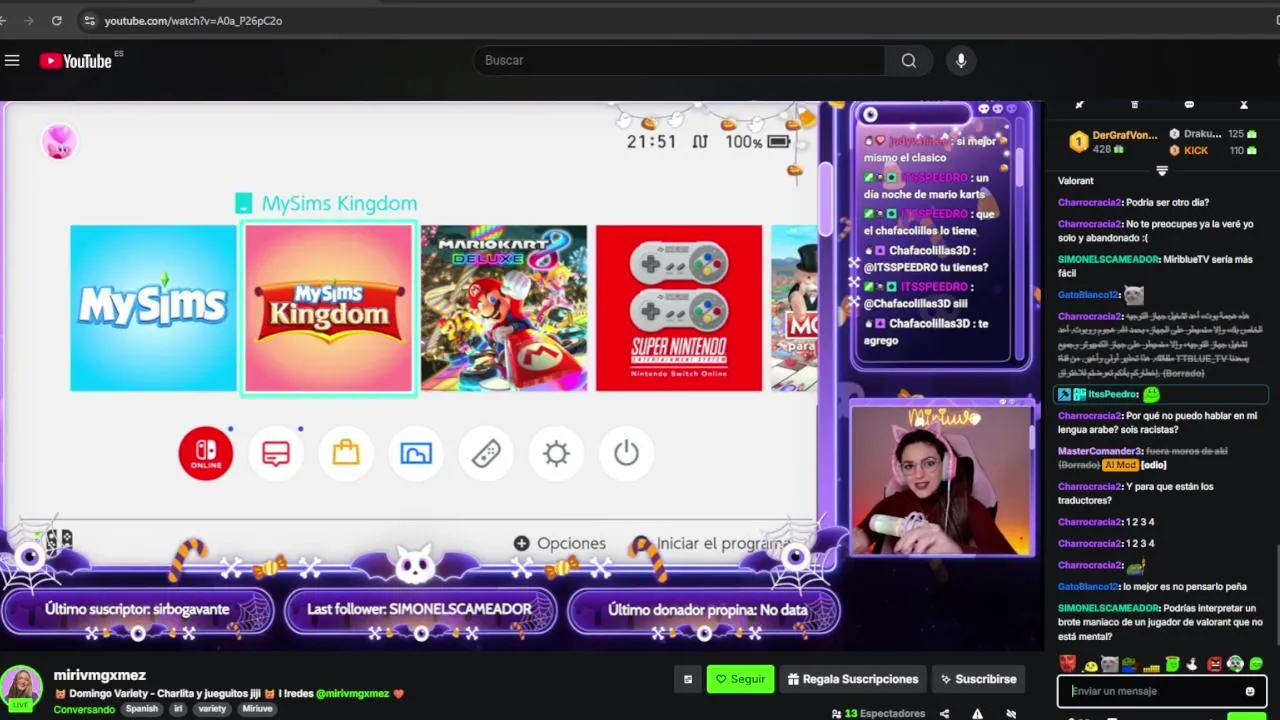Open the emoji picker in the chat input

point(1250,691)
